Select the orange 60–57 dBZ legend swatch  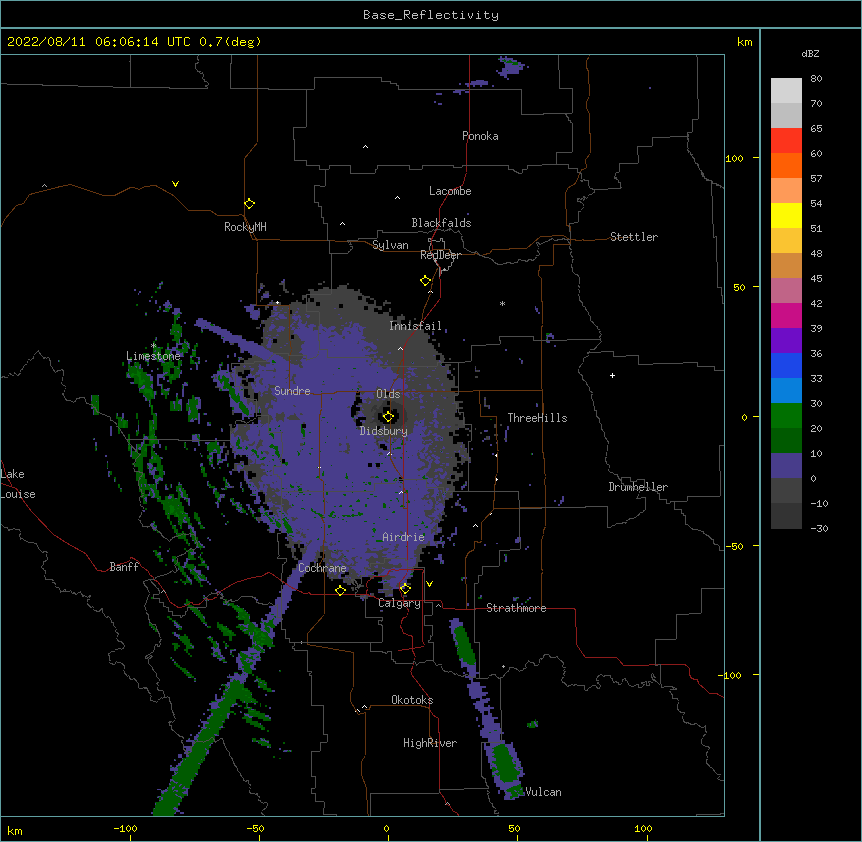pos(786,165)
